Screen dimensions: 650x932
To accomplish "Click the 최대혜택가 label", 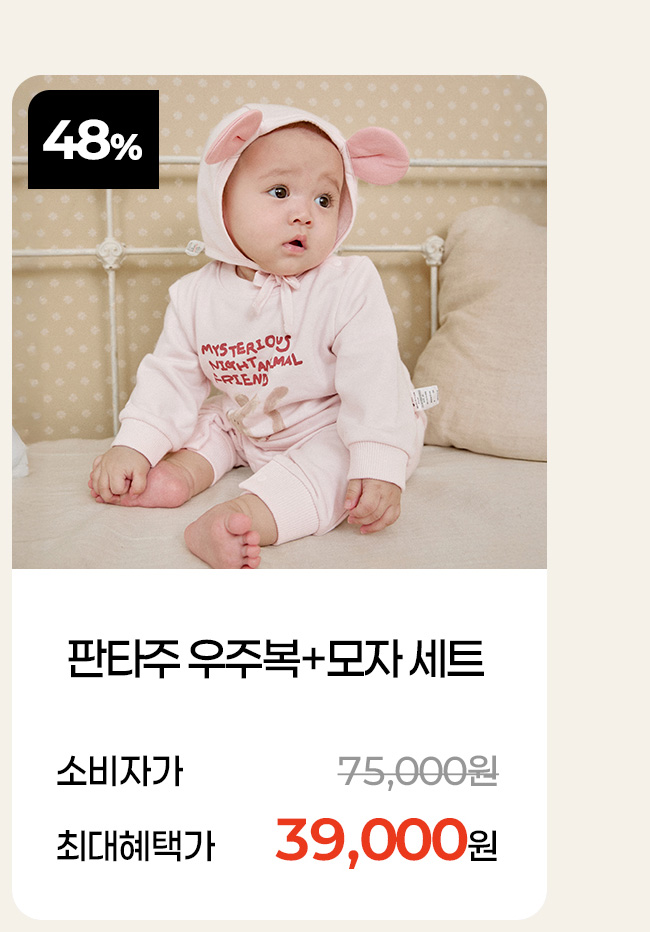I will point(135,846).
